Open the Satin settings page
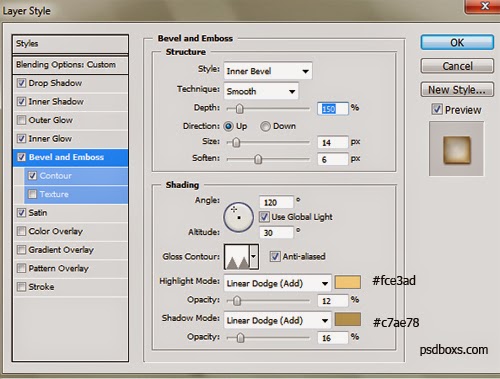Image resolution: width=500 pixels, height=379 pixels. pos(38,213)
